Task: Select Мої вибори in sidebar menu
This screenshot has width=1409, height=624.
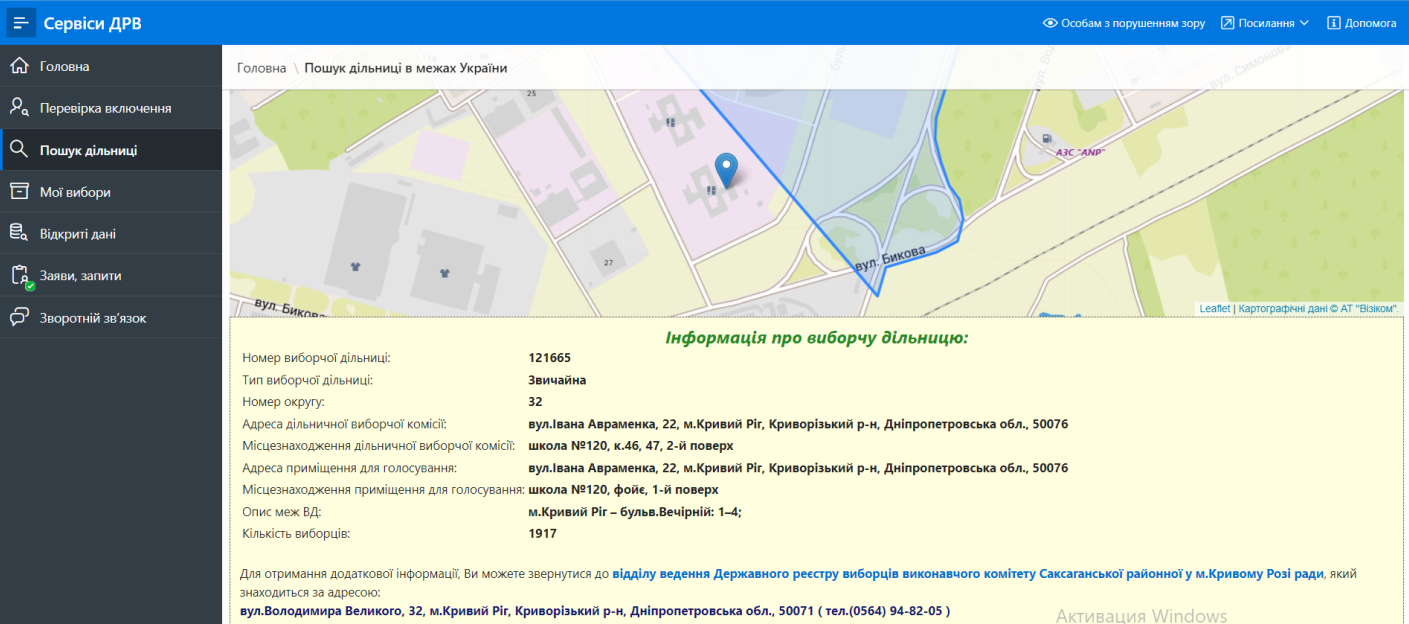Action: coord(75,192)
